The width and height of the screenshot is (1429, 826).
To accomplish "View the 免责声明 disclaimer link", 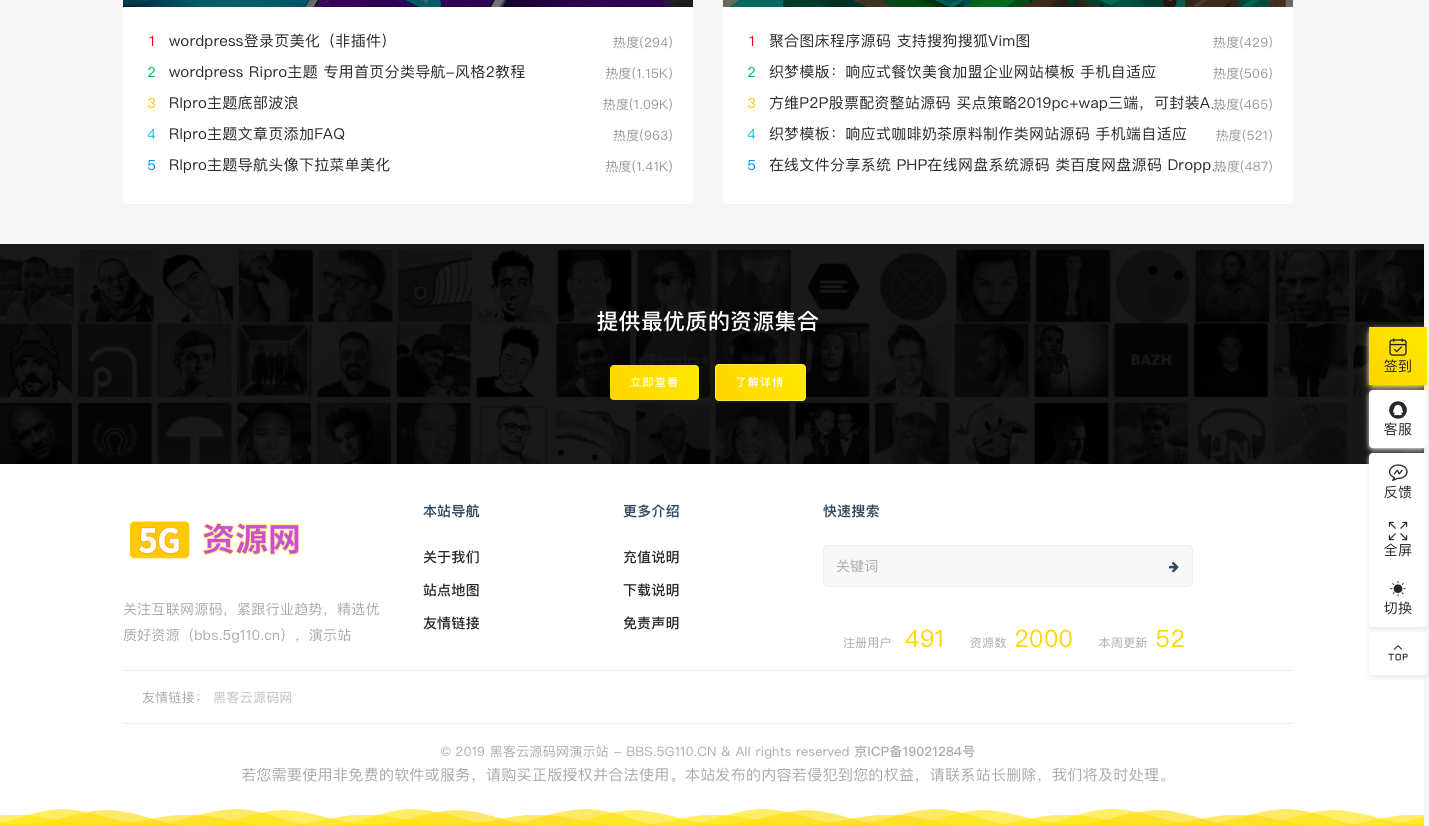I will click(651, 623).
